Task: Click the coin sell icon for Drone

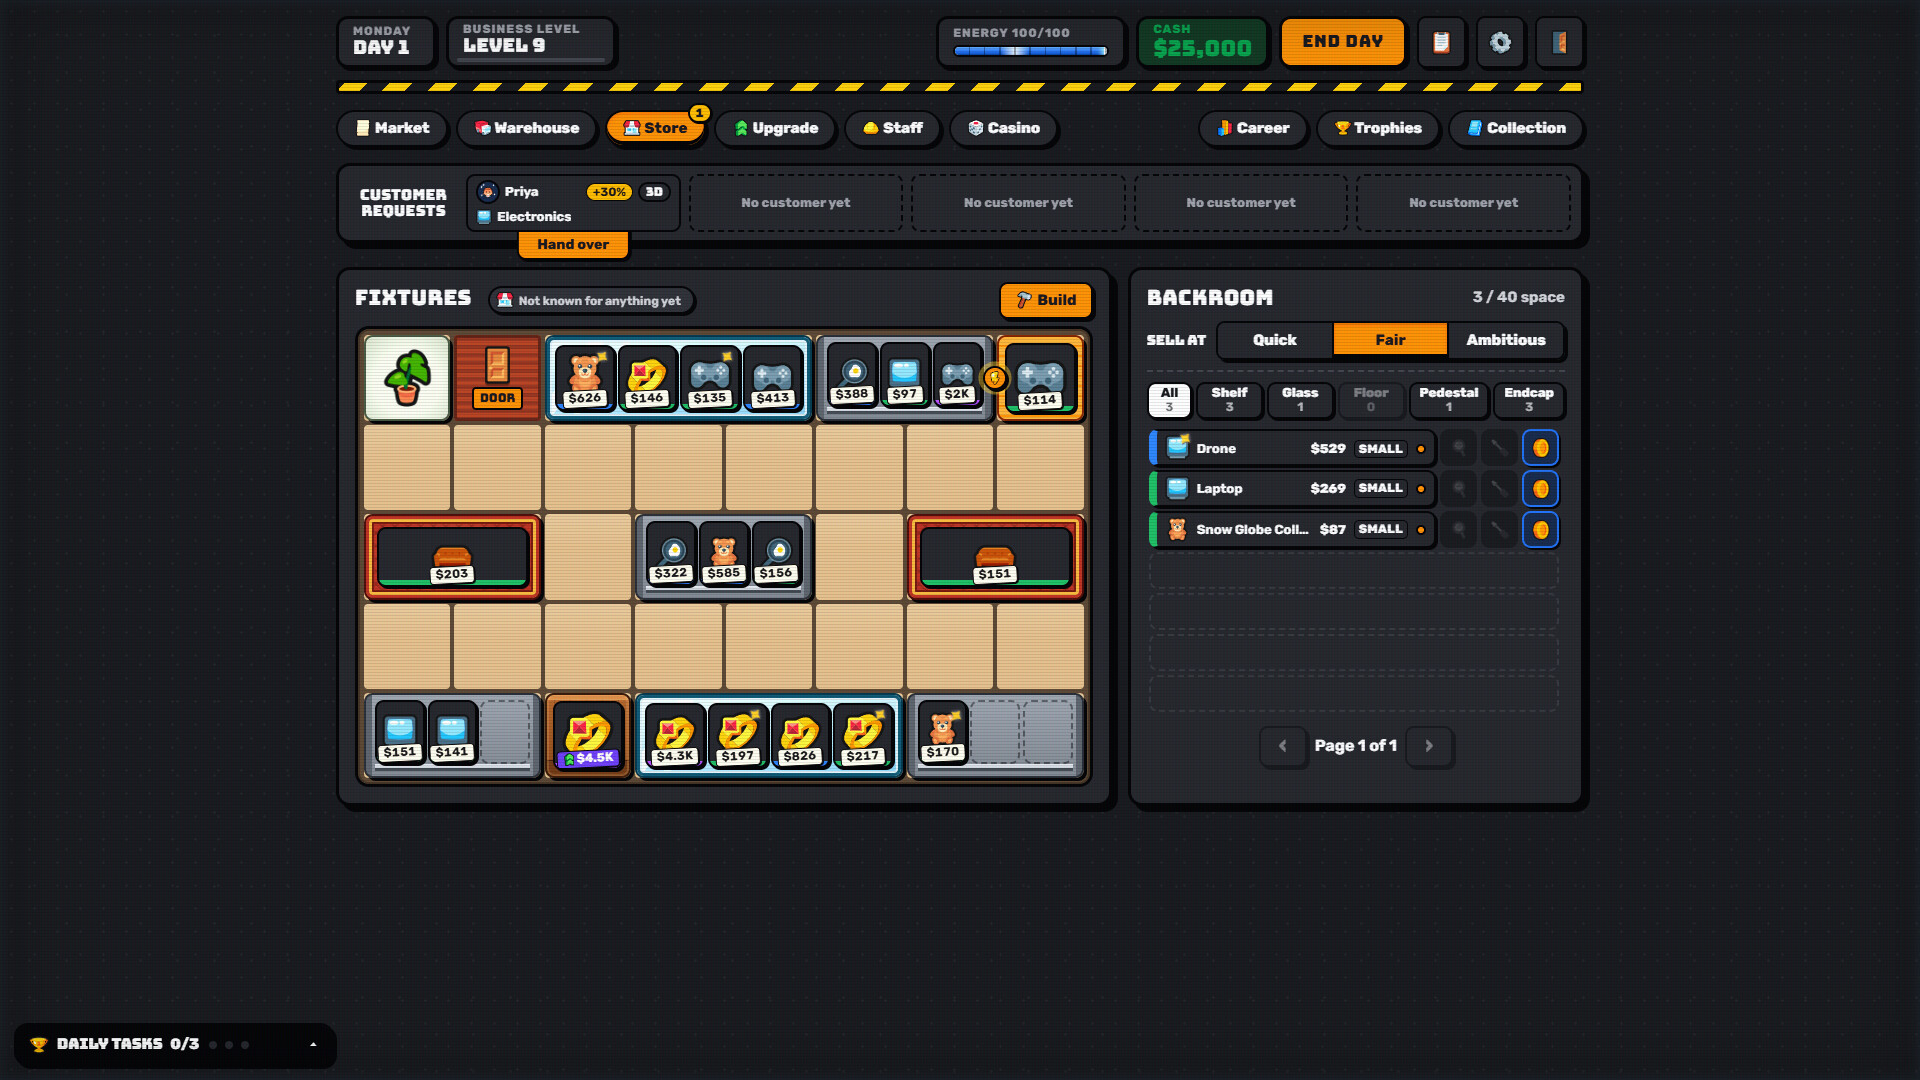Action: [1540, 448]
